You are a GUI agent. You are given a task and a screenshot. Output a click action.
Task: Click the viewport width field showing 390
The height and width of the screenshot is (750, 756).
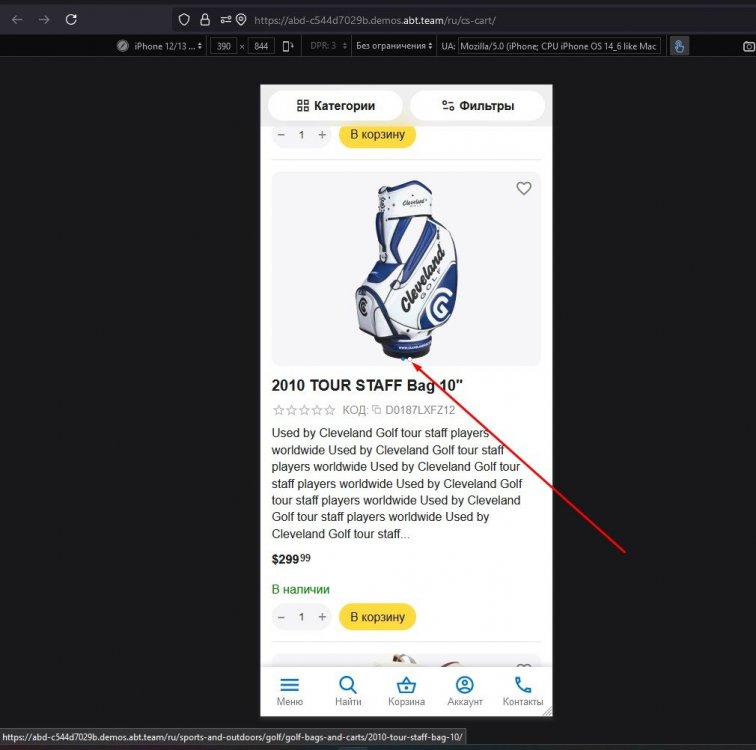(224, 46)
